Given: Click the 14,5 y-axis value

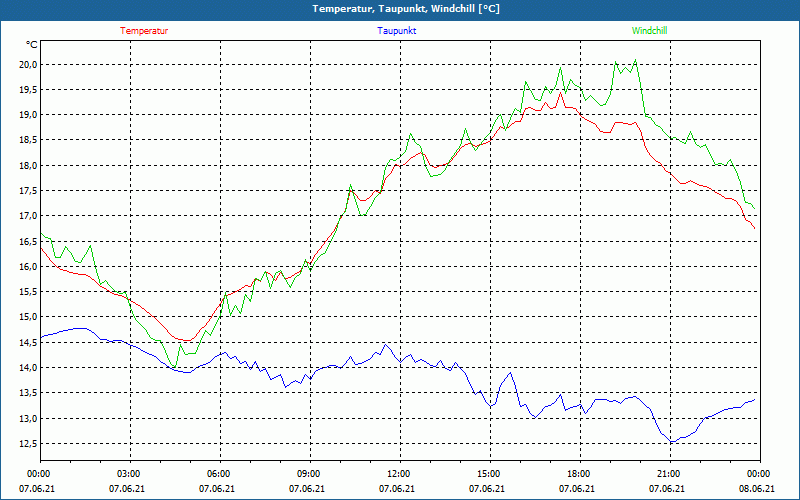Looking at the screenshot, I should click(x=29, y=342).
